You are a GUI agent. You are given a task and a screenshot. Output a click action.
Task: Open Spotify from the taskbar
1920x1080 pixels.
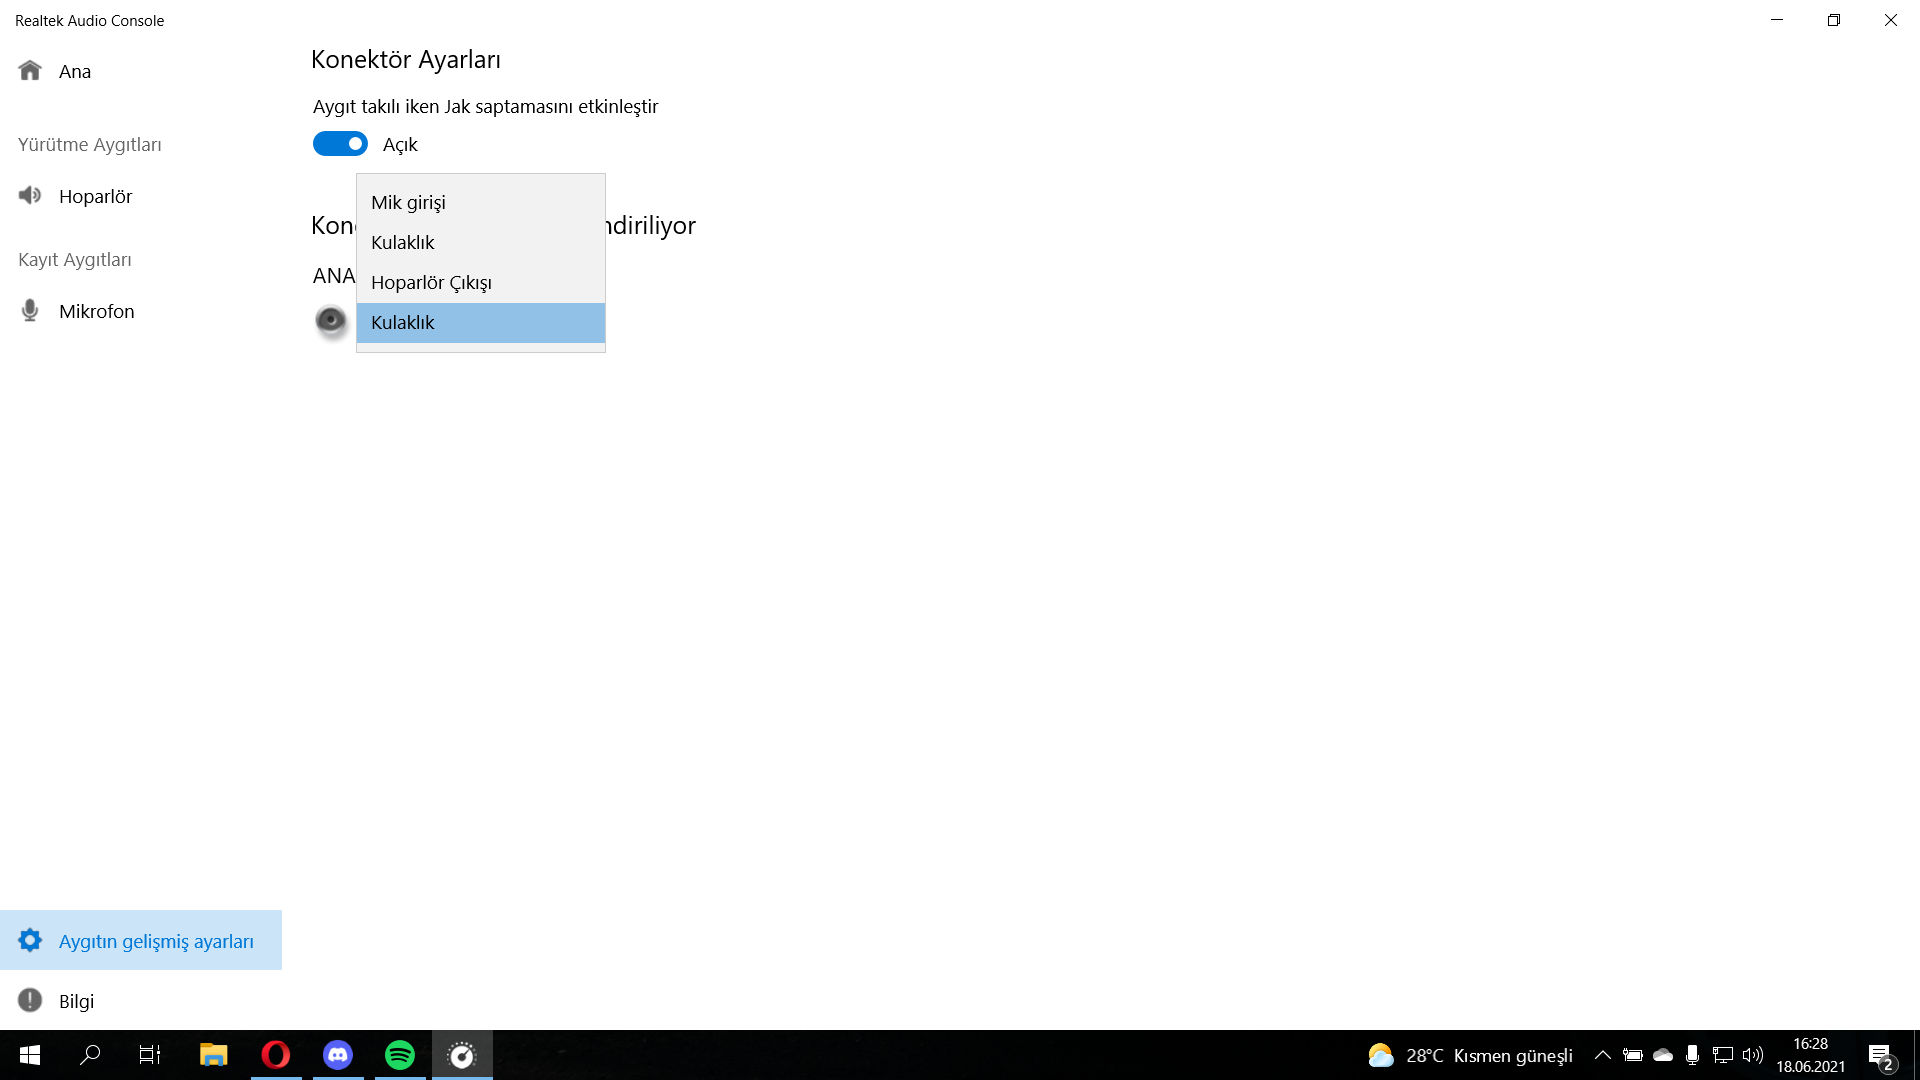pyautogui.click(x=400, y=1055)
